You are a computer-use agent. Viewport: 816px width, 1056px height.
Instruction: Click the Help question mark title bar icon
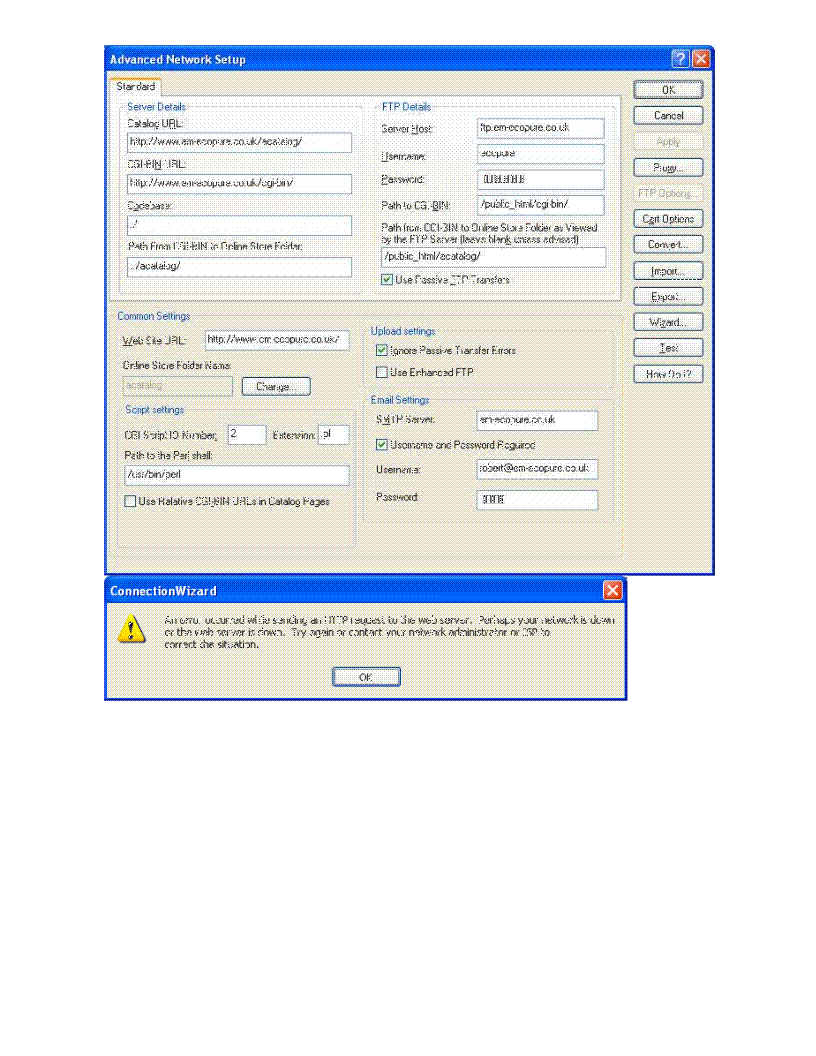[679, 59]
